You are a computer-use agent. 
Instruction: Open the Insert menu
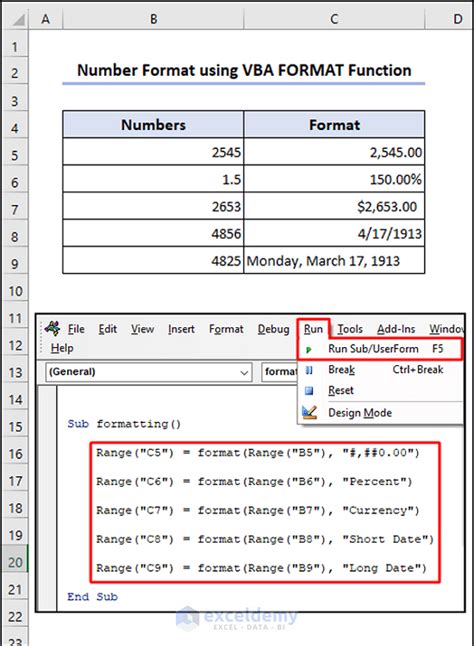click(x=181, y=329)
